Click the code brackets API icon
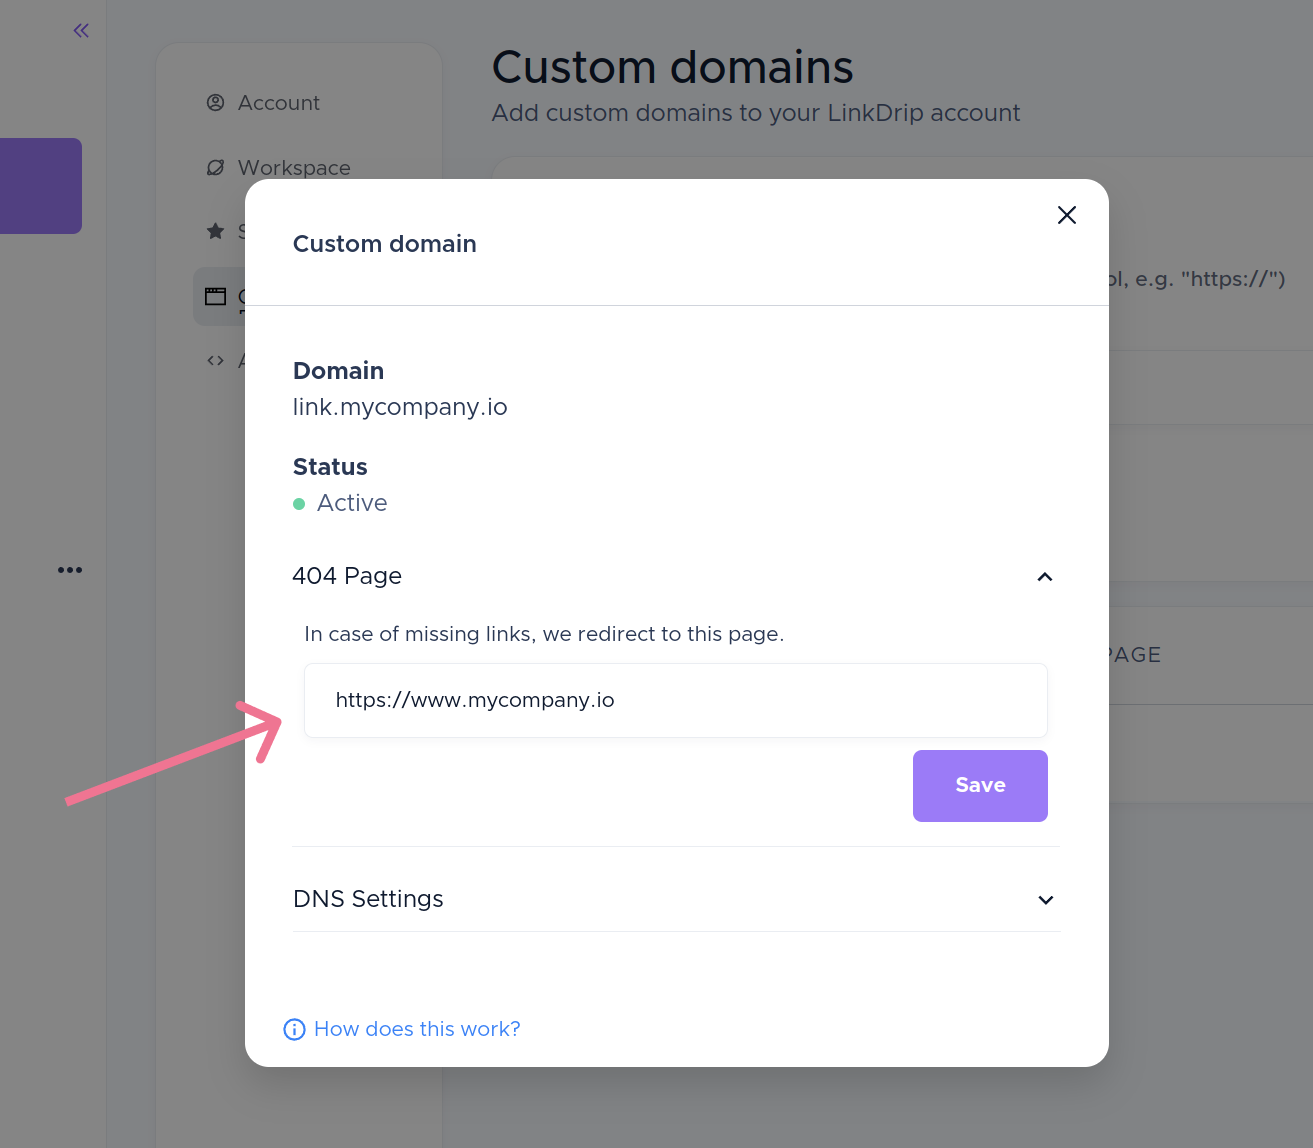Viewport: 1313px width, 1148px height. pyautogui.click(x=215, y=360)
